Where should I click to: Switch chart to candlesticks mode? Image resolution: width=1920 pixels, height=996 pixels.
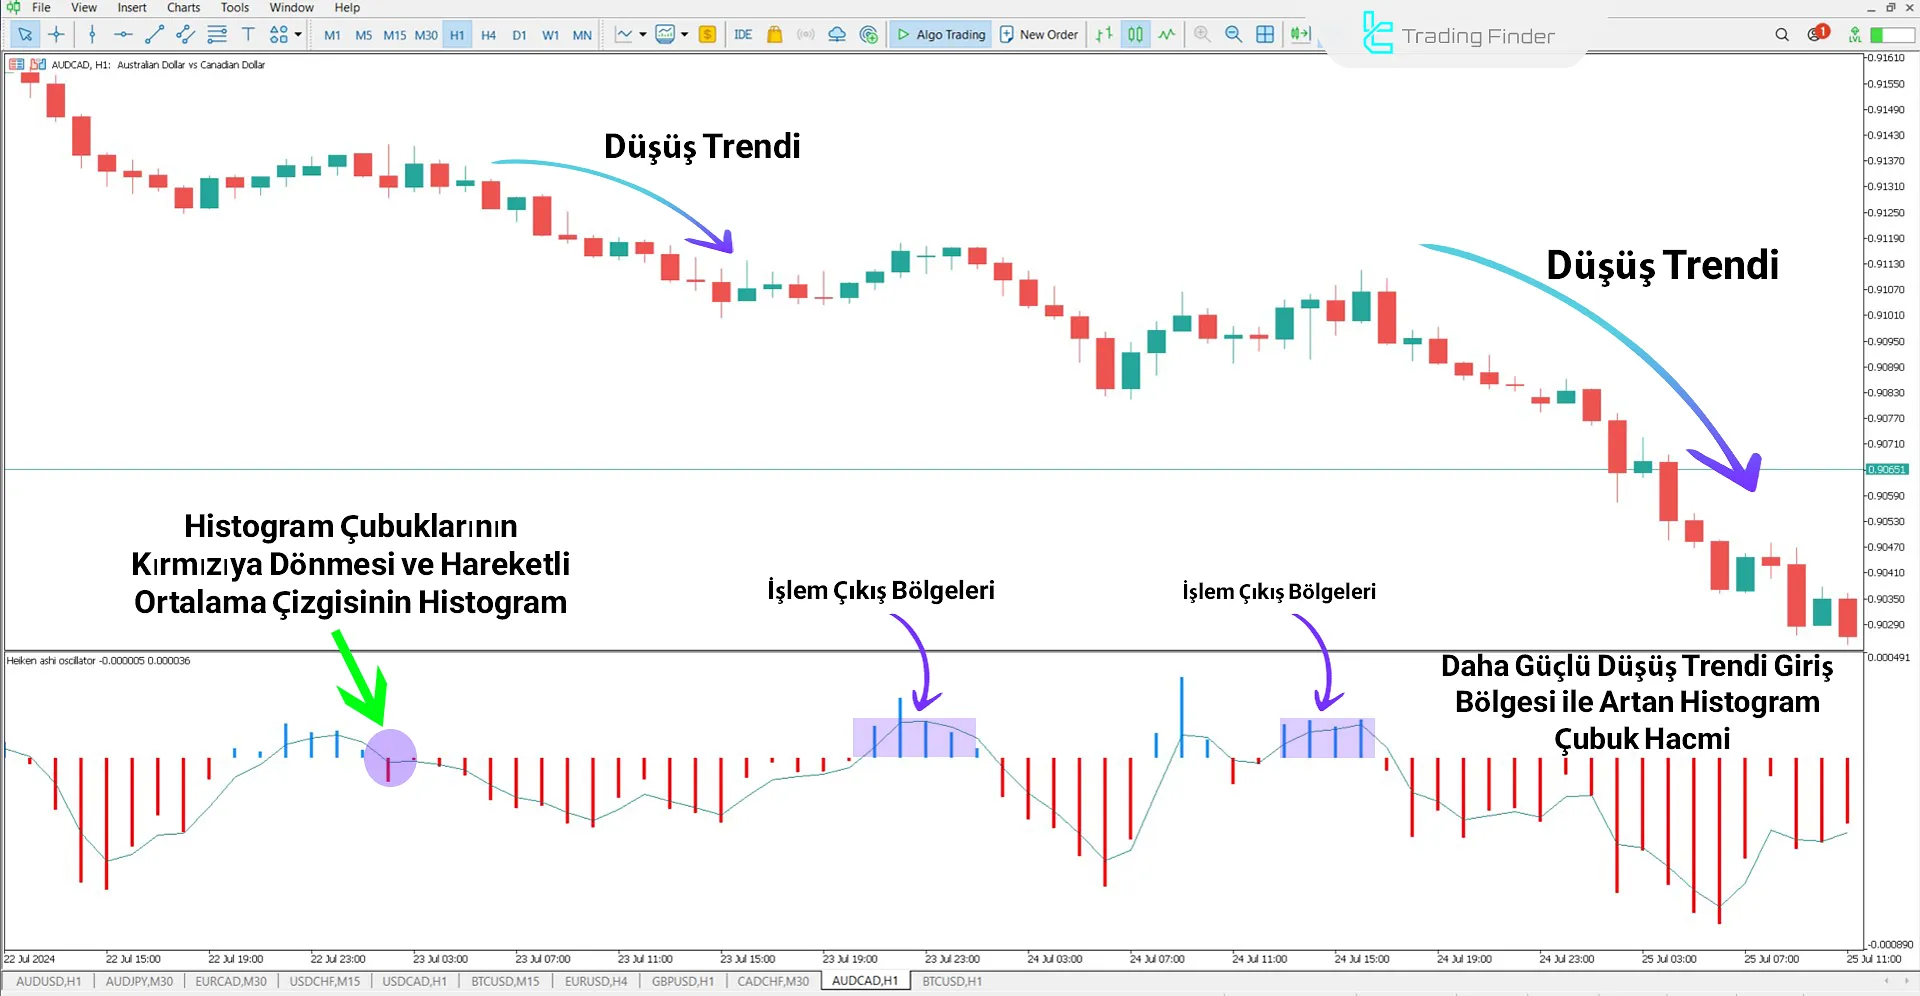pyautogui.click(x=1135, y=35)
